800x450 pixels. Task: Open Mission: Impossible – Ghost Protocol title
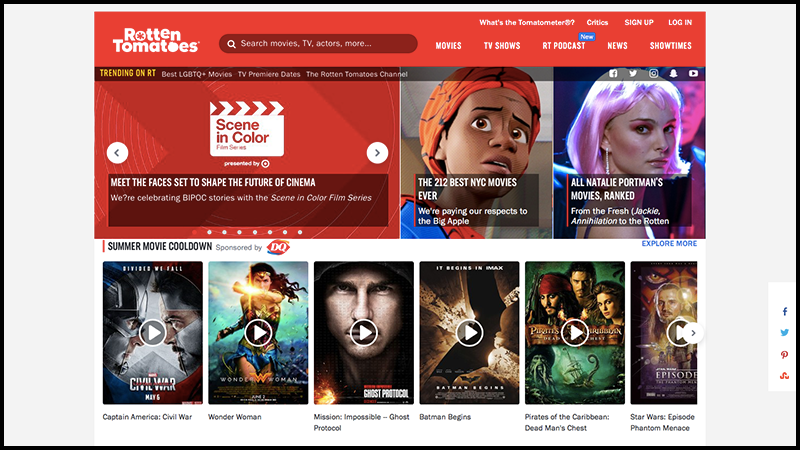tap(361, 422)
